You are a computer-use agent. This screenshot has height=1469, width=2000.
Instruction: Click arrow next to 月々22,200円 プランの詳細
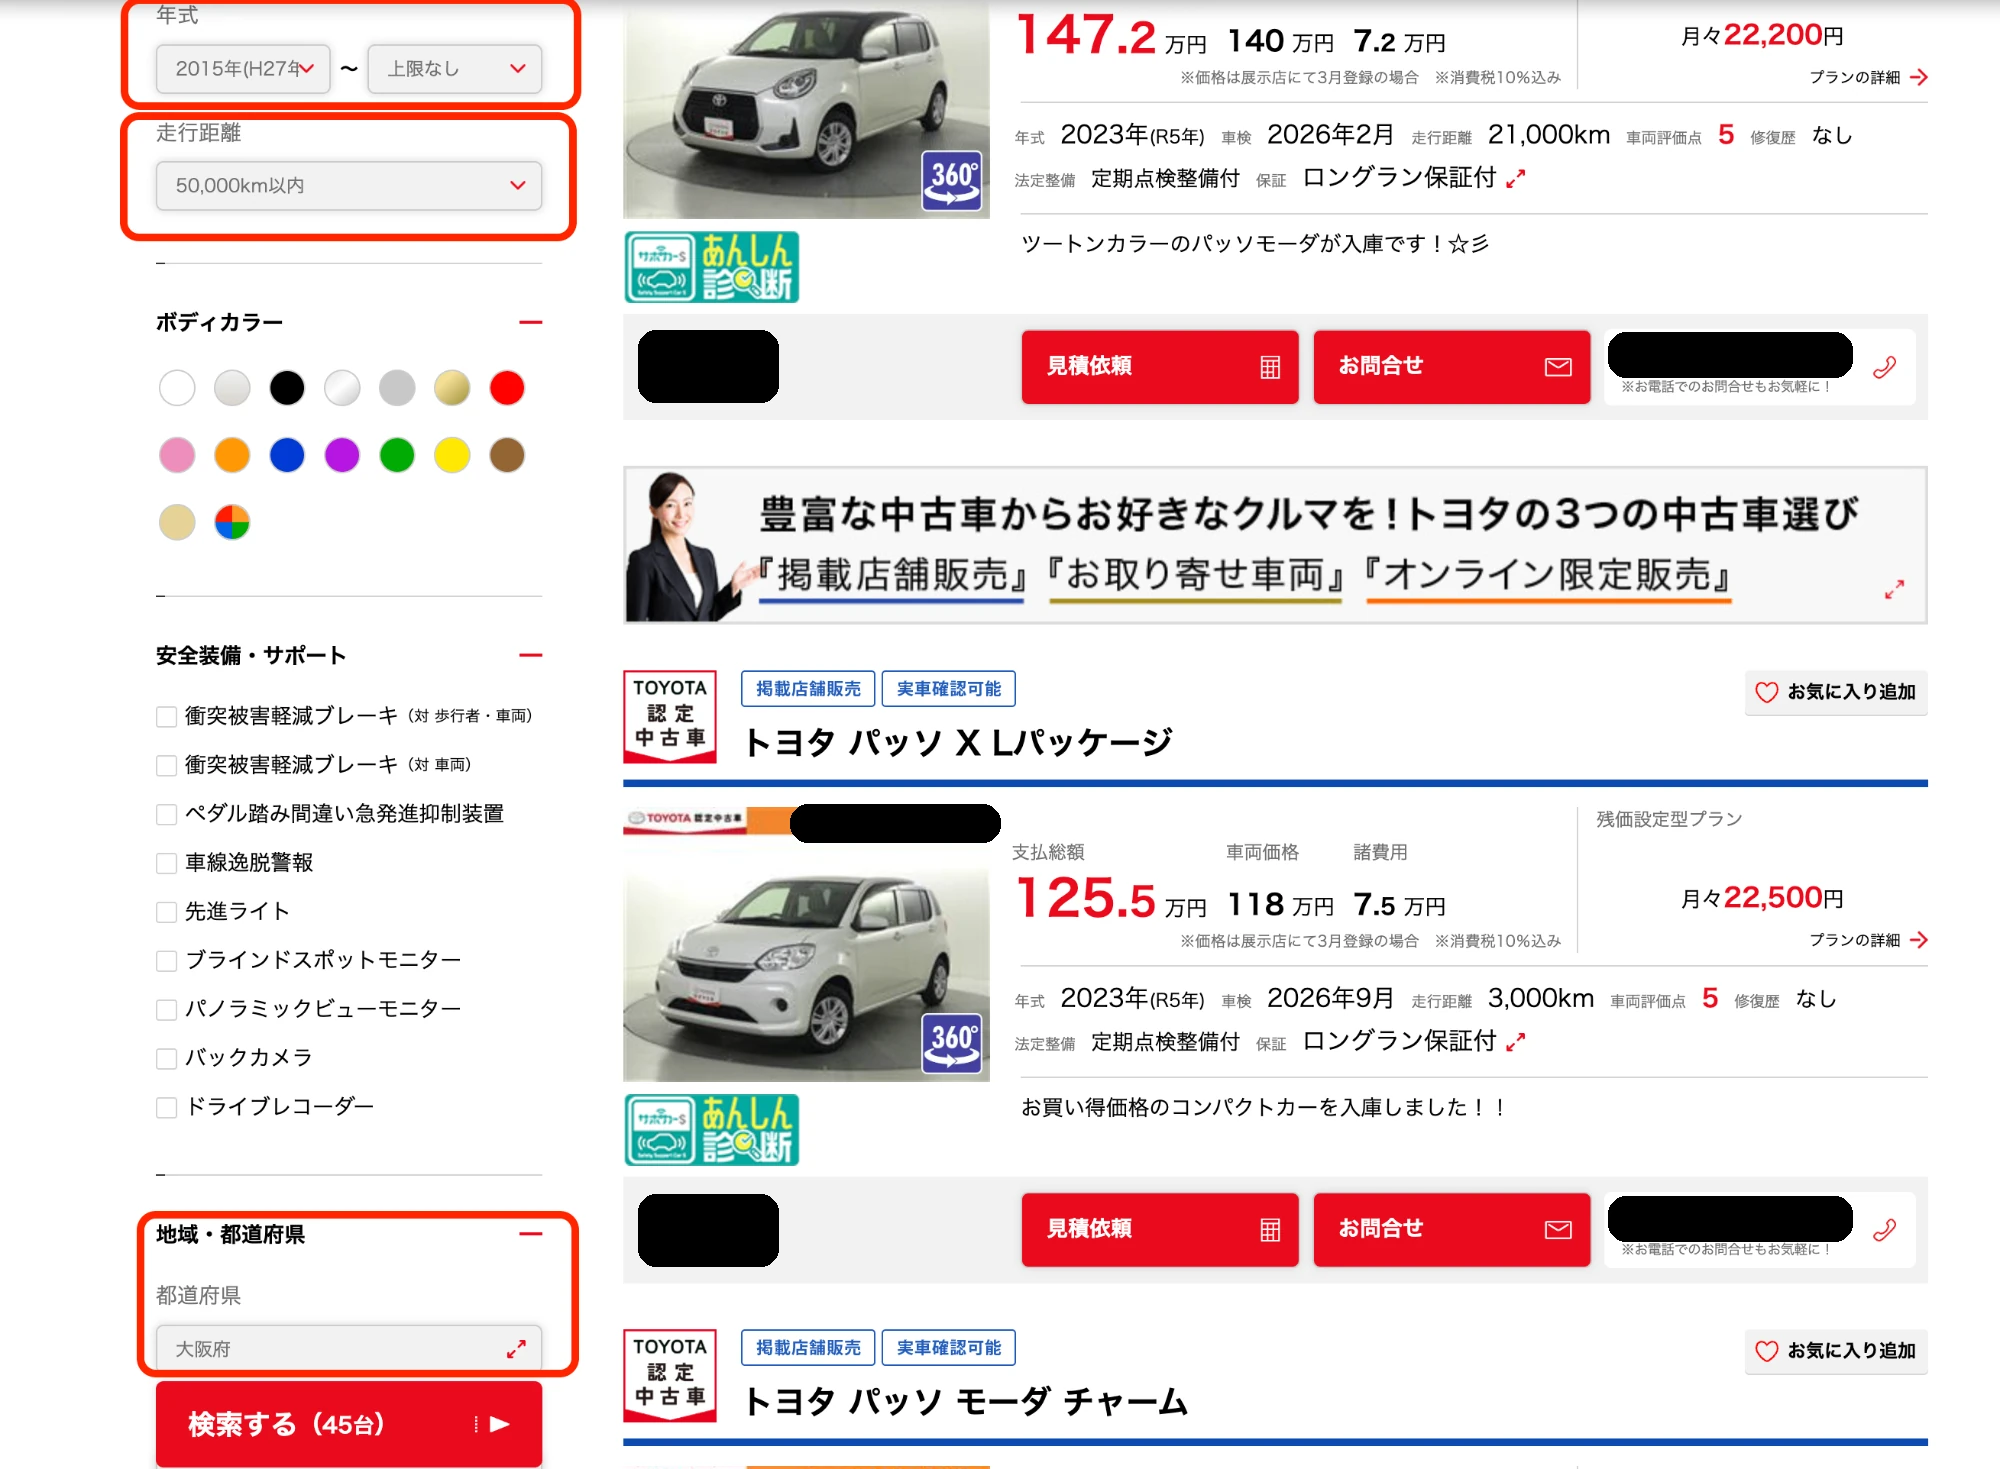1918,77
